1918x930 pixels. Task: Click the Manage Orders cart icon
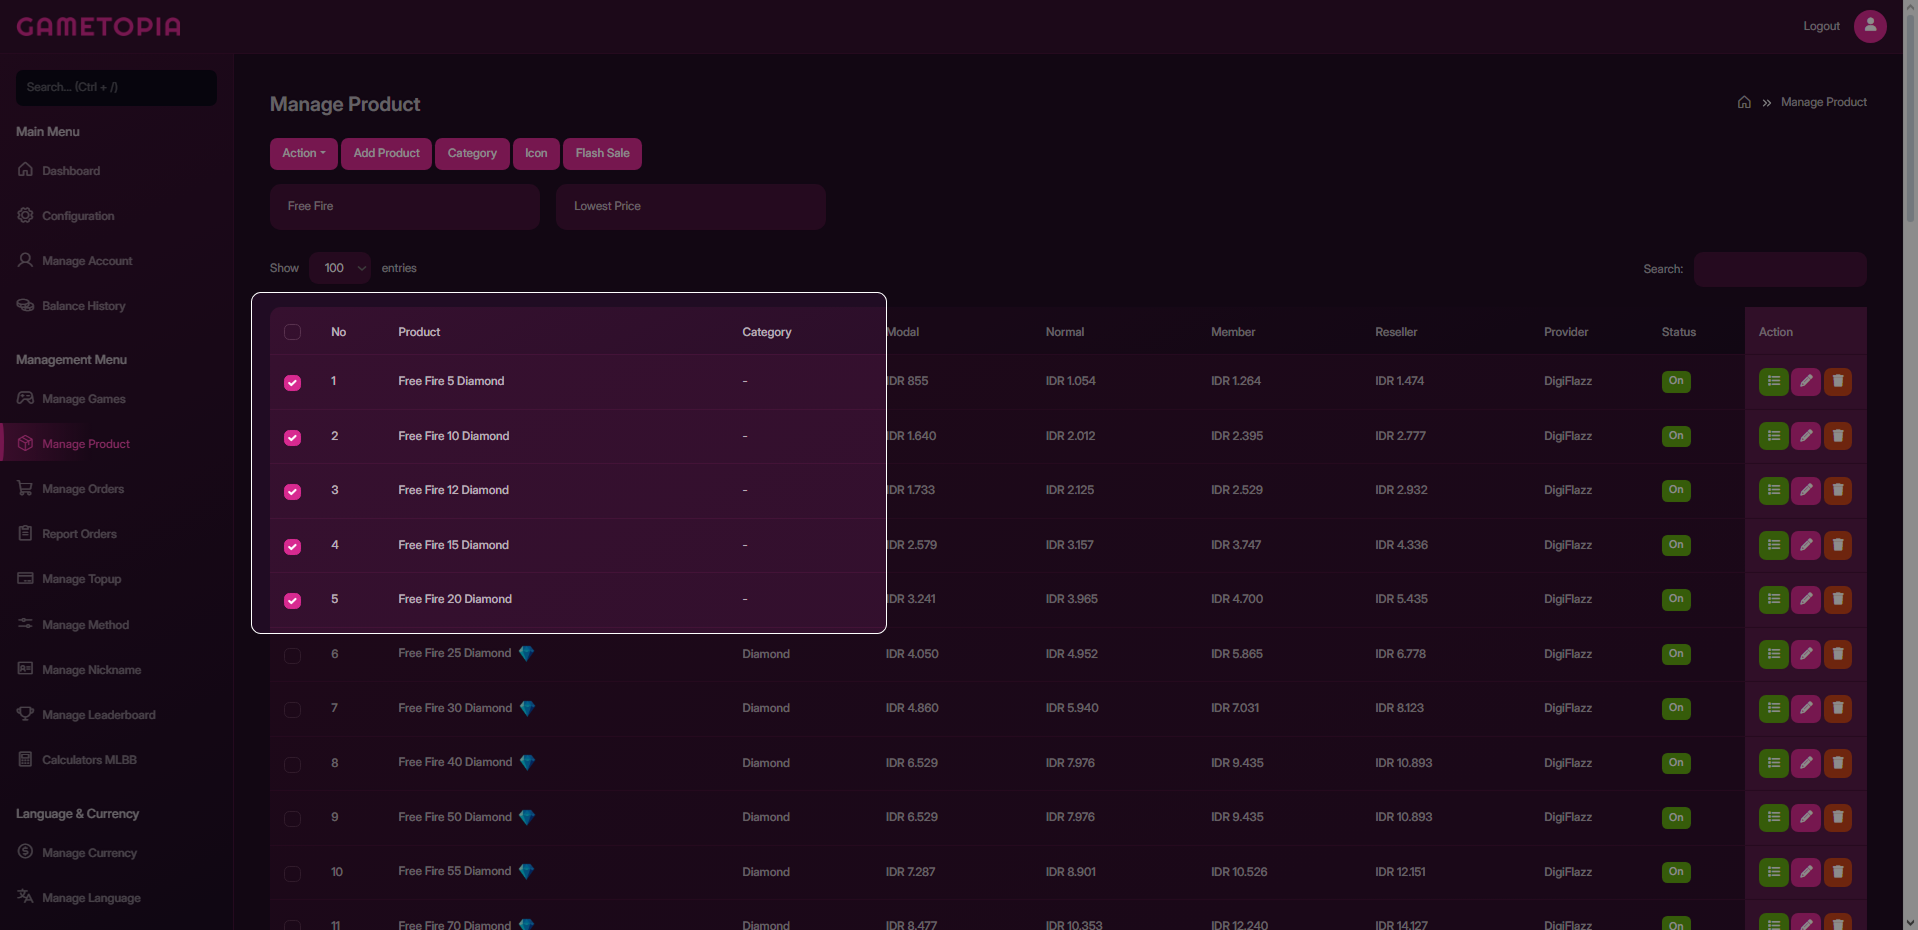click(25, 488)
